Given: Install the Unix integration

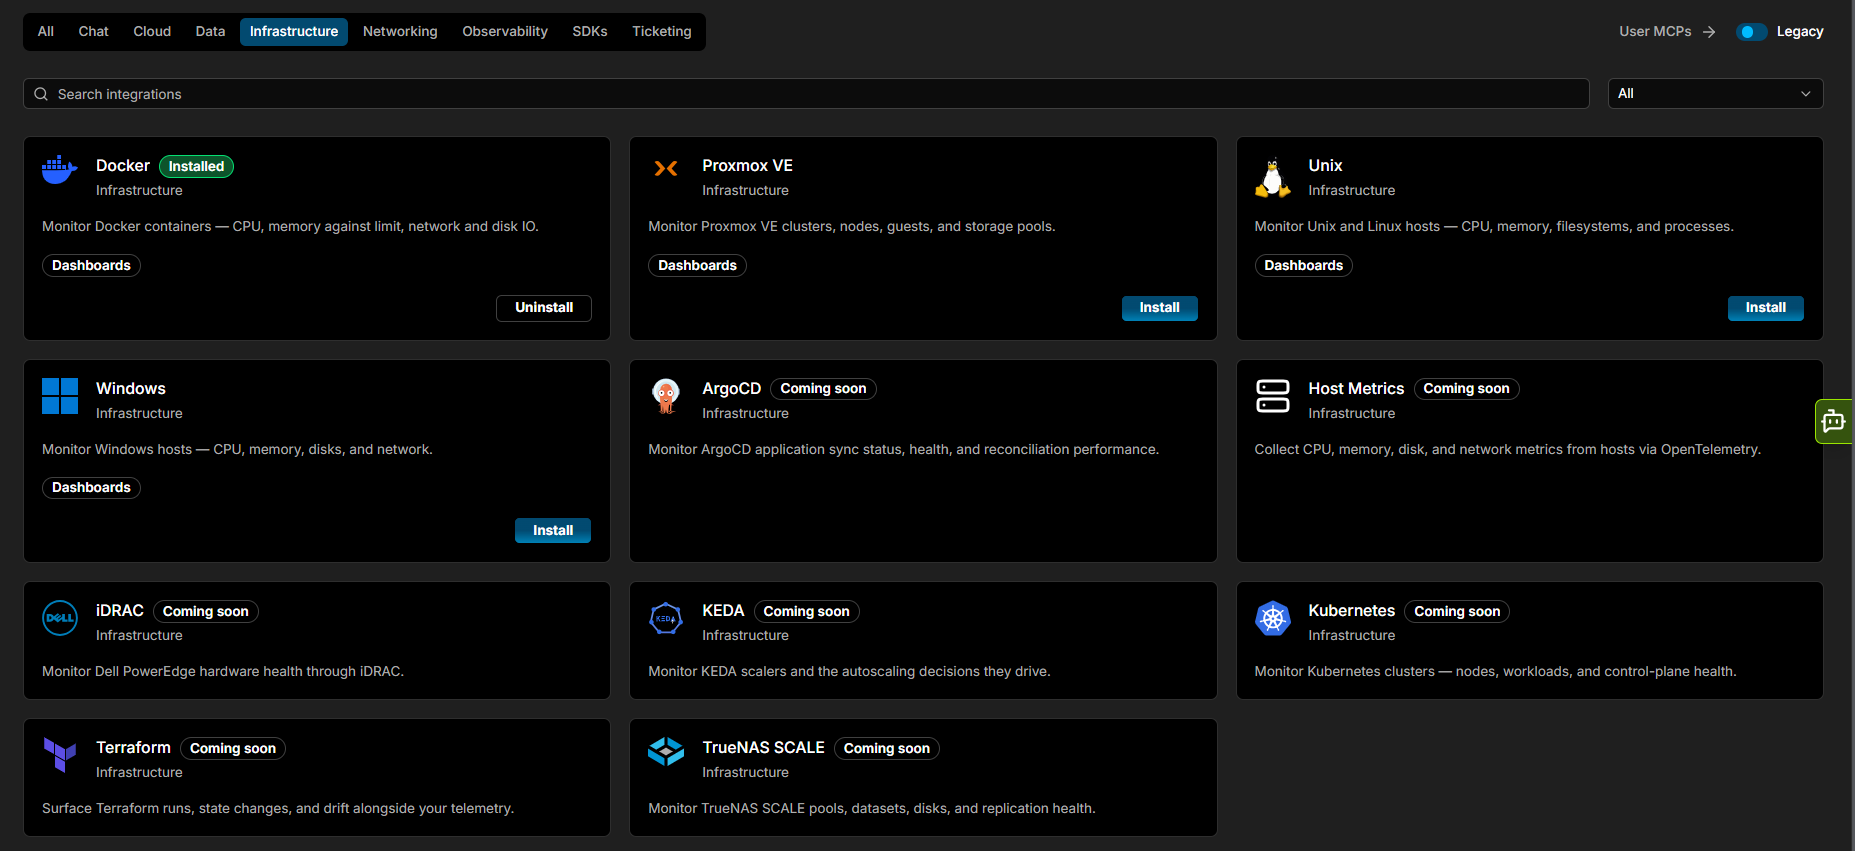Looking at the screenshot, I should (1766, 308).
